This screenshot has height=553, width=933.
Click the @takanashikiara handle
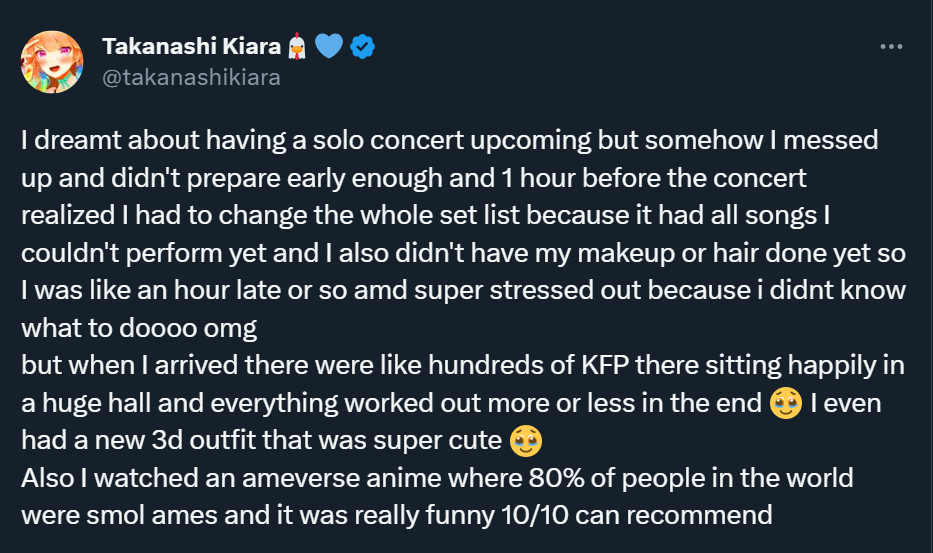click(191, 76)
